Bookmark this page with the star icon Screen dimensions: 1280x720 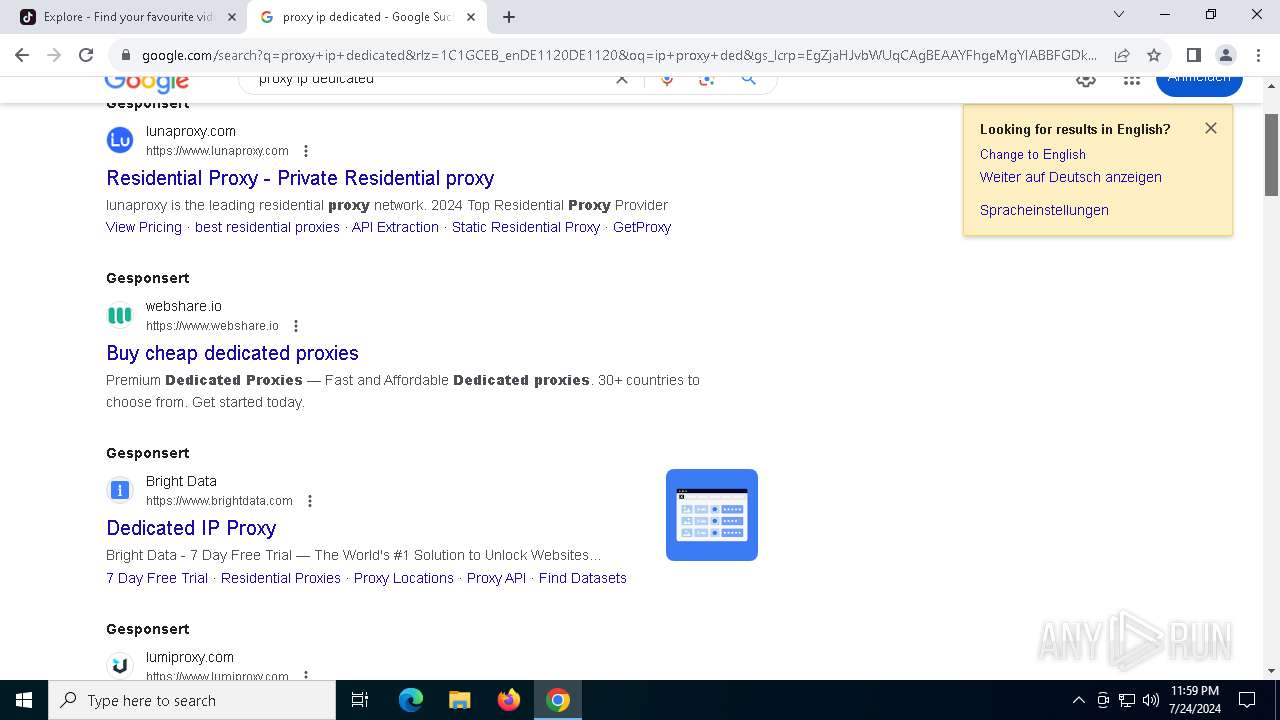[x=1154, y=55]
